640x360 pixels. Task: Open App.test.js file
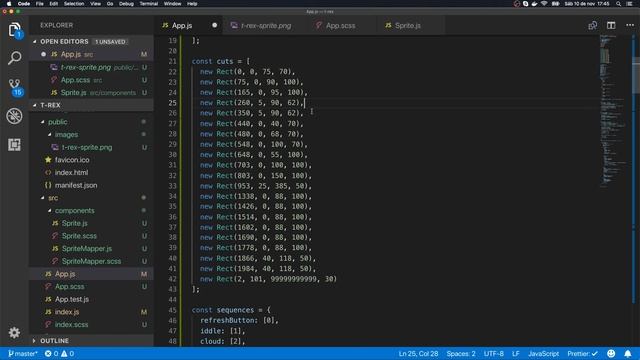point(91,299)
